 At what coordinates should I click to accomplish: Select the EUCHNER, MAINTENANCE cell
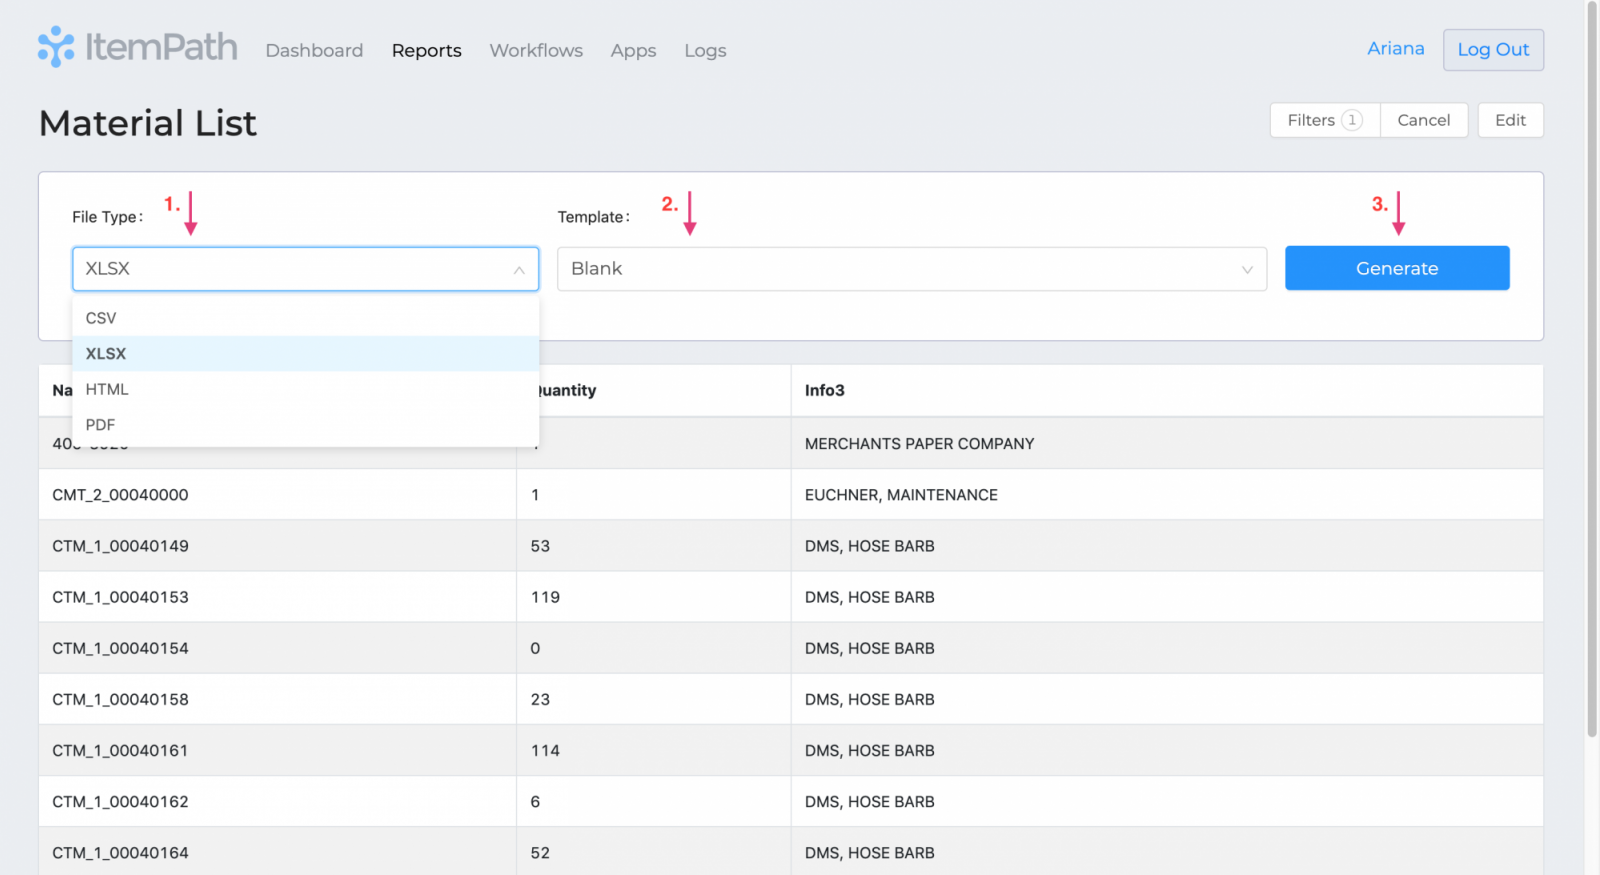click(x=1167, y=495)
